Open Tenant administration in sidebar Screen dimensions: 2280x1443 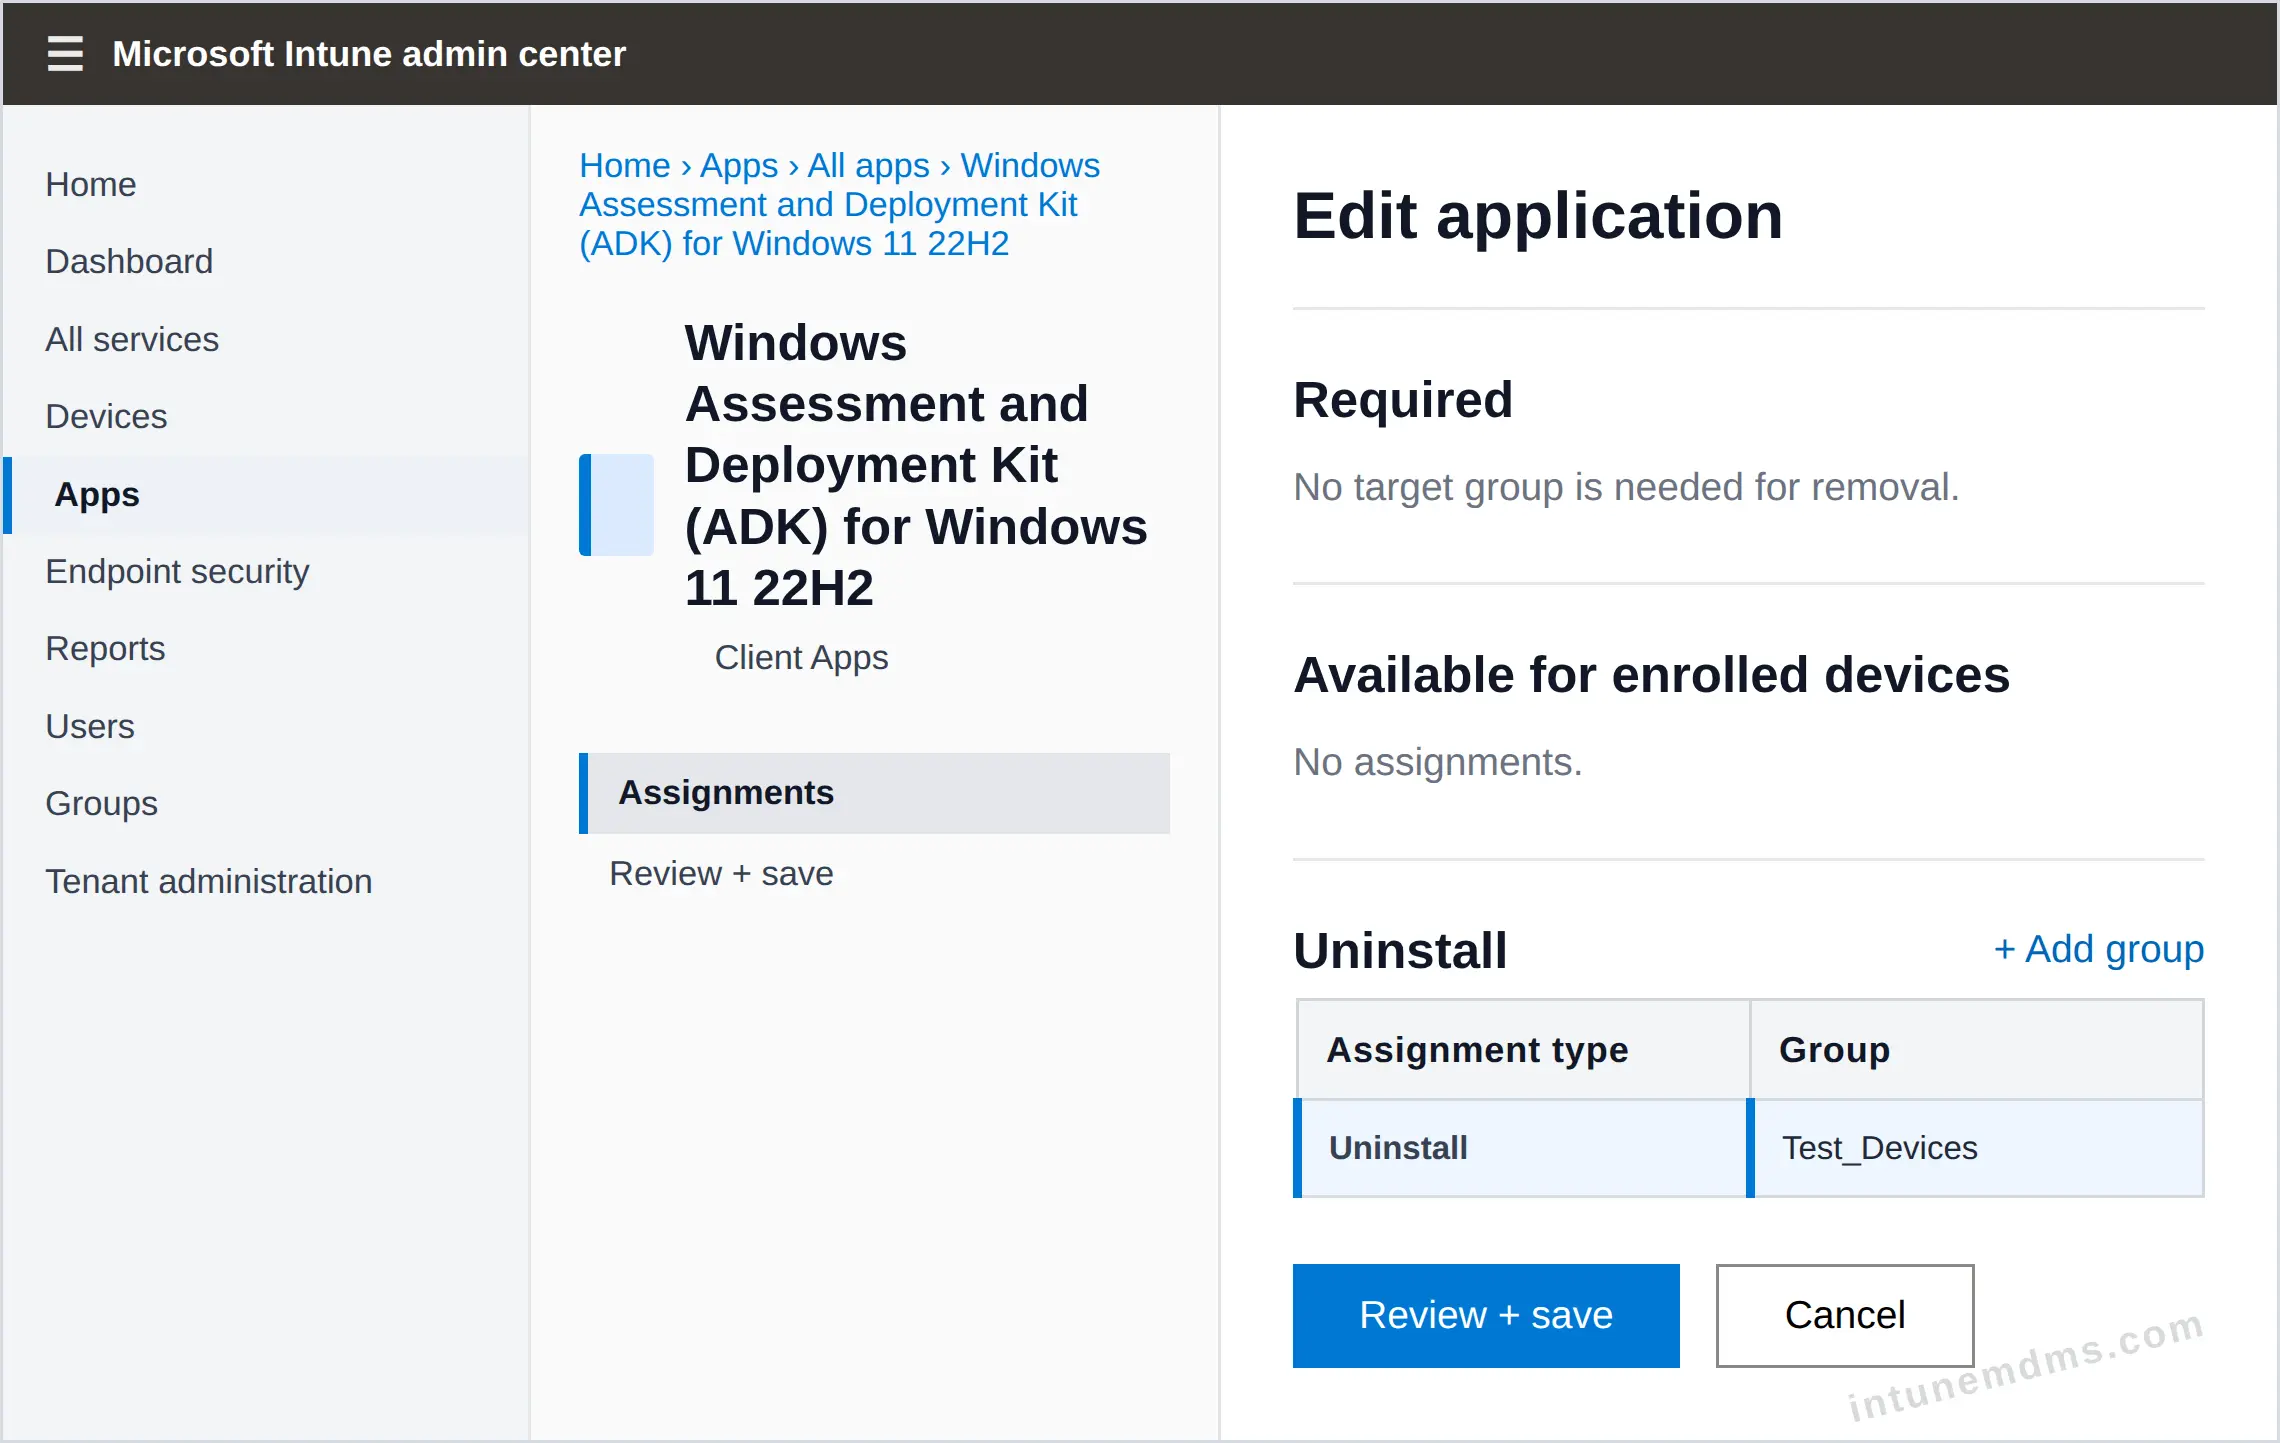click(x=209, y=881)
